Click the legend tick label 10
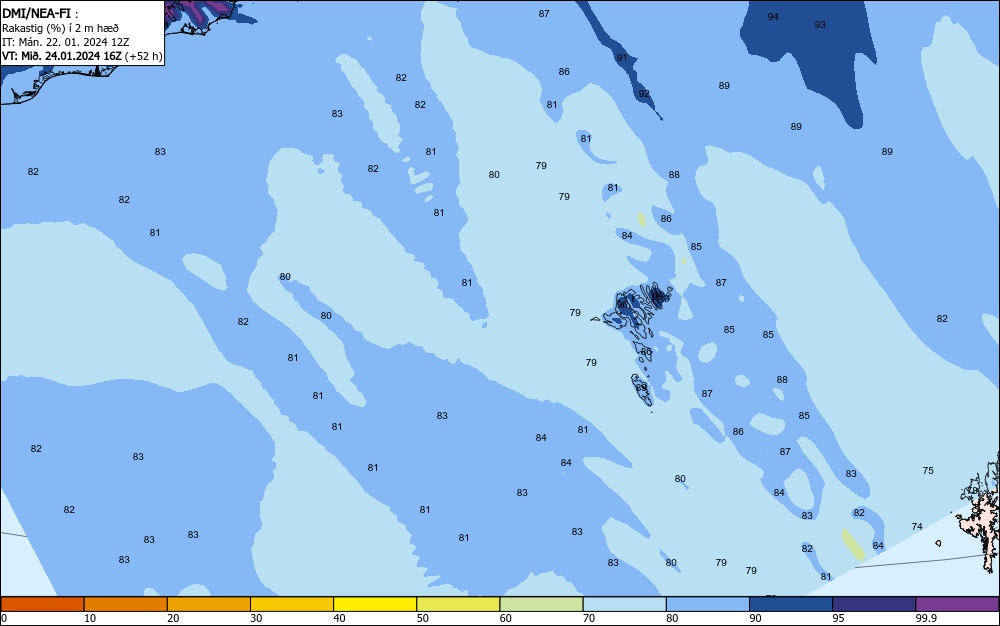The height and width of the screenshot is (626, 1000). (90, 618)
